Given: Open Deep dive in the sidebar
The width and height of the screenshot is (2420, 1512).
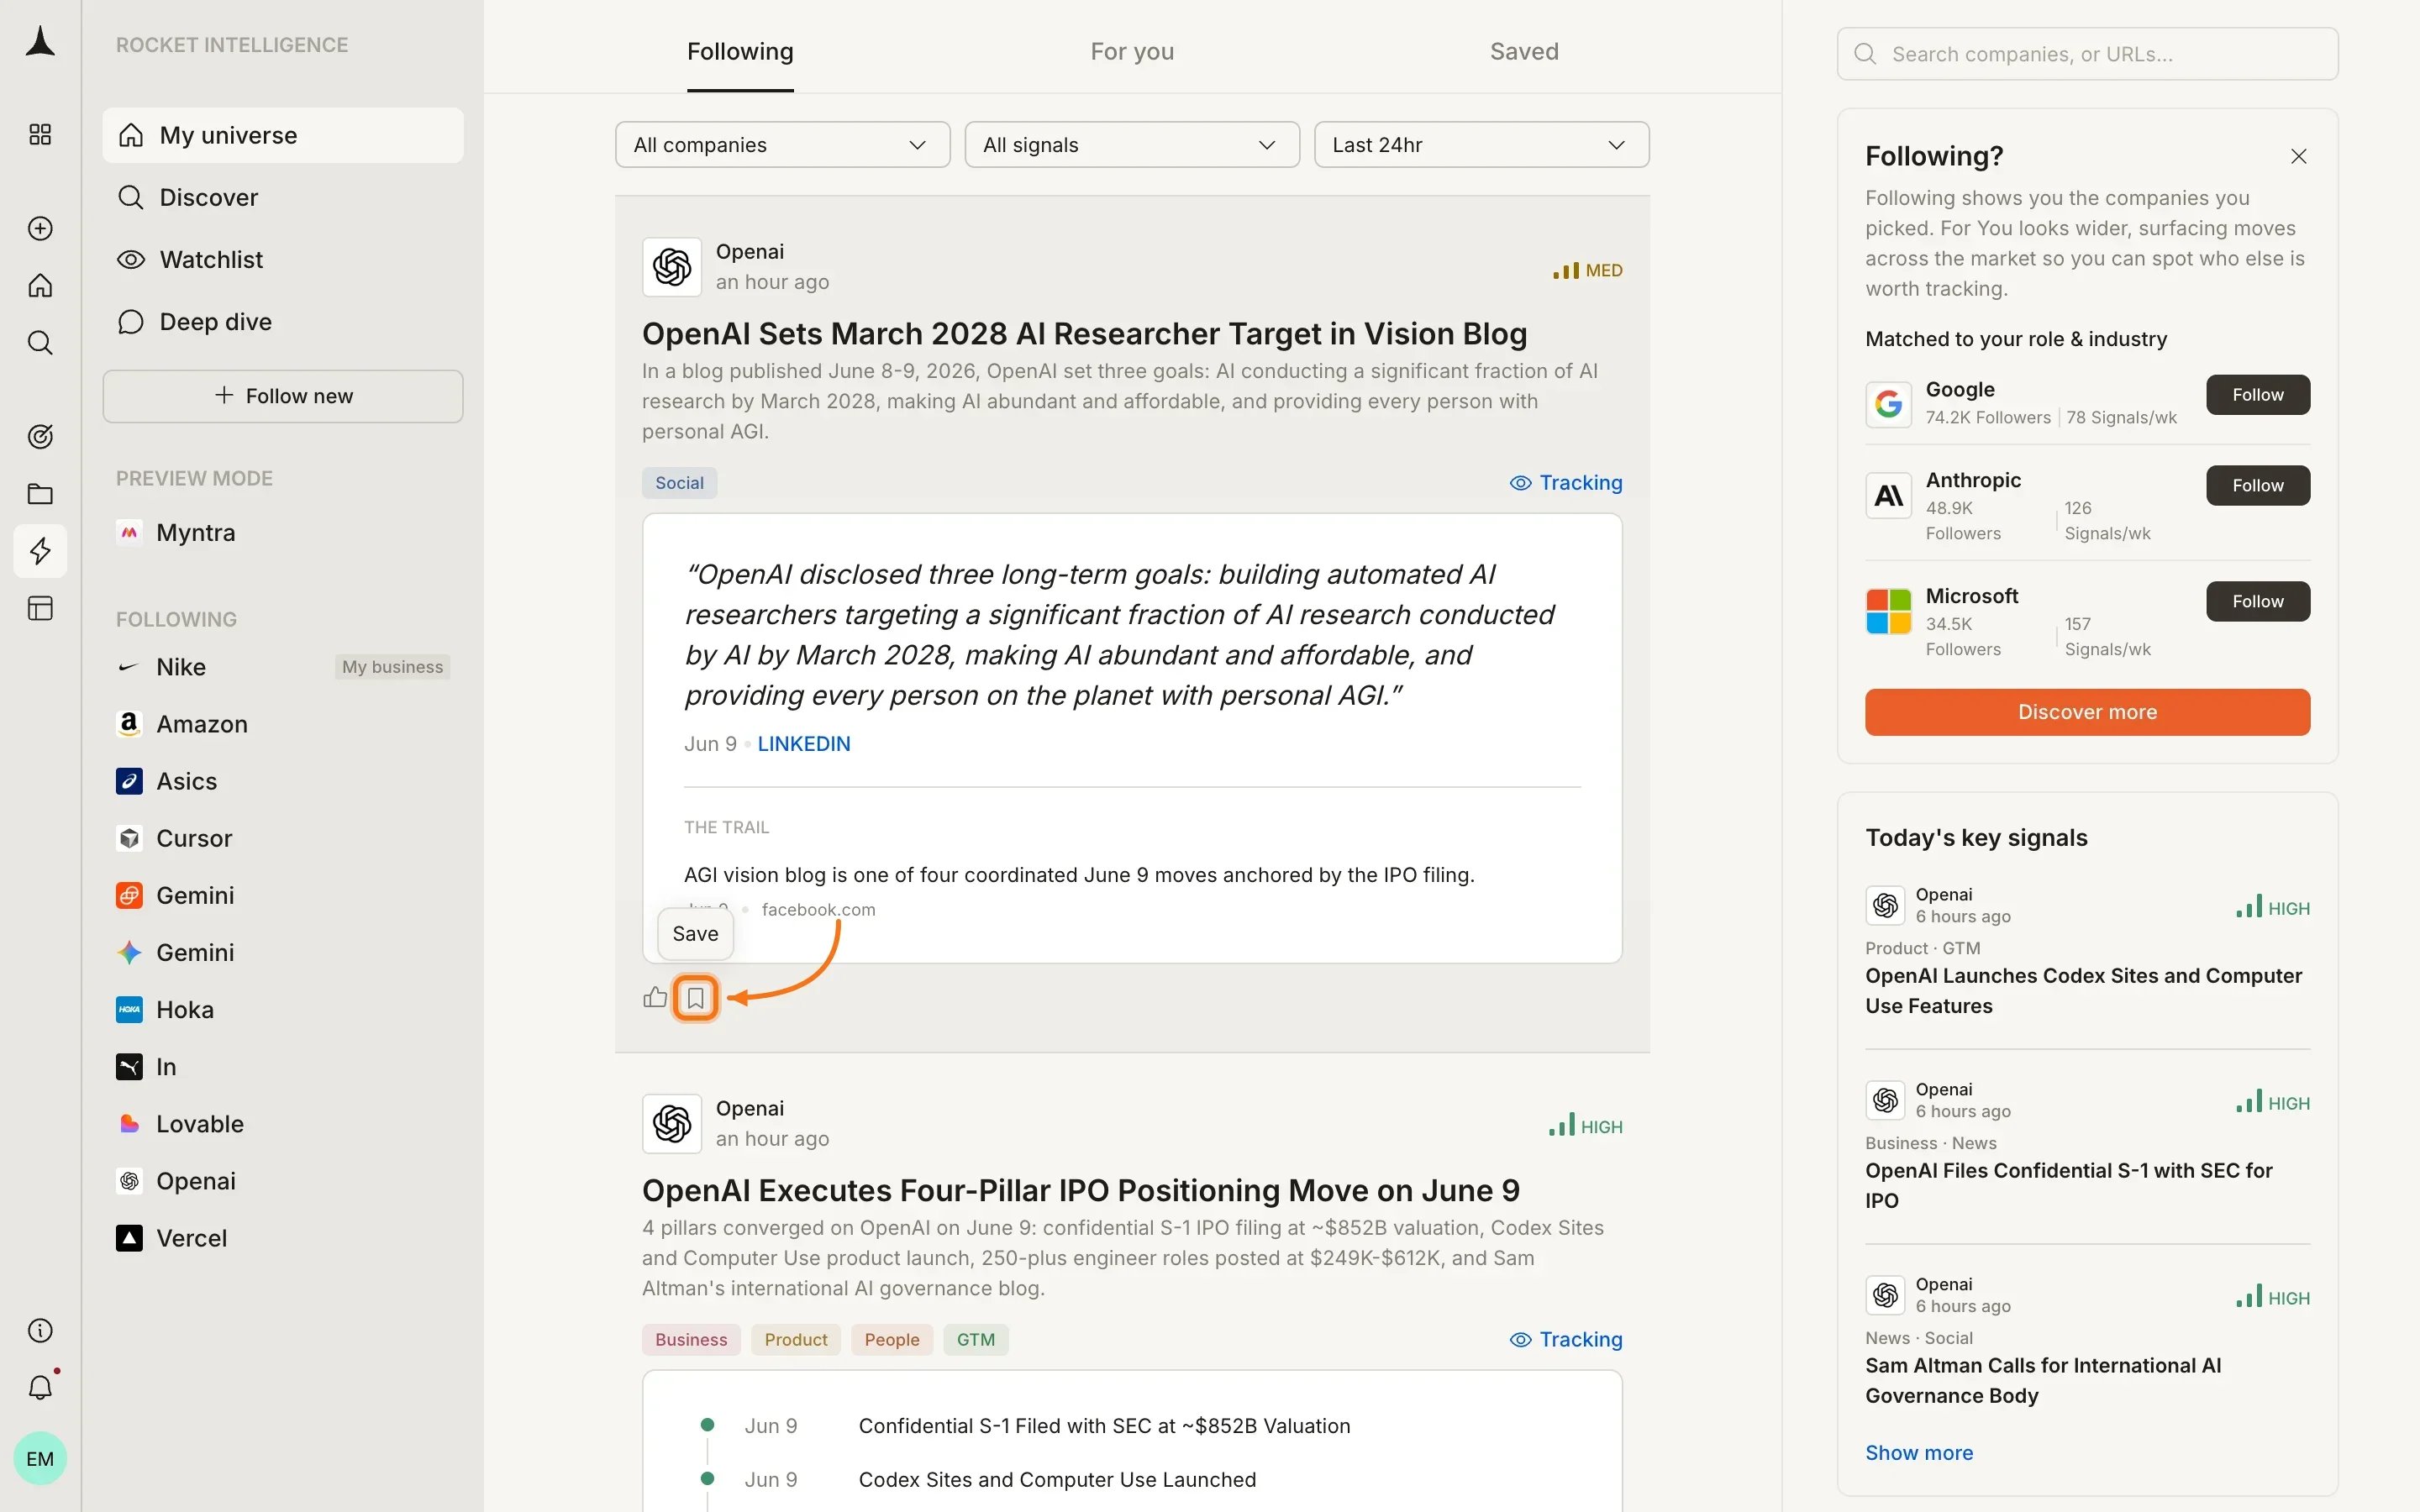Looking at the screenshot, I should click(x=283, y=322).
